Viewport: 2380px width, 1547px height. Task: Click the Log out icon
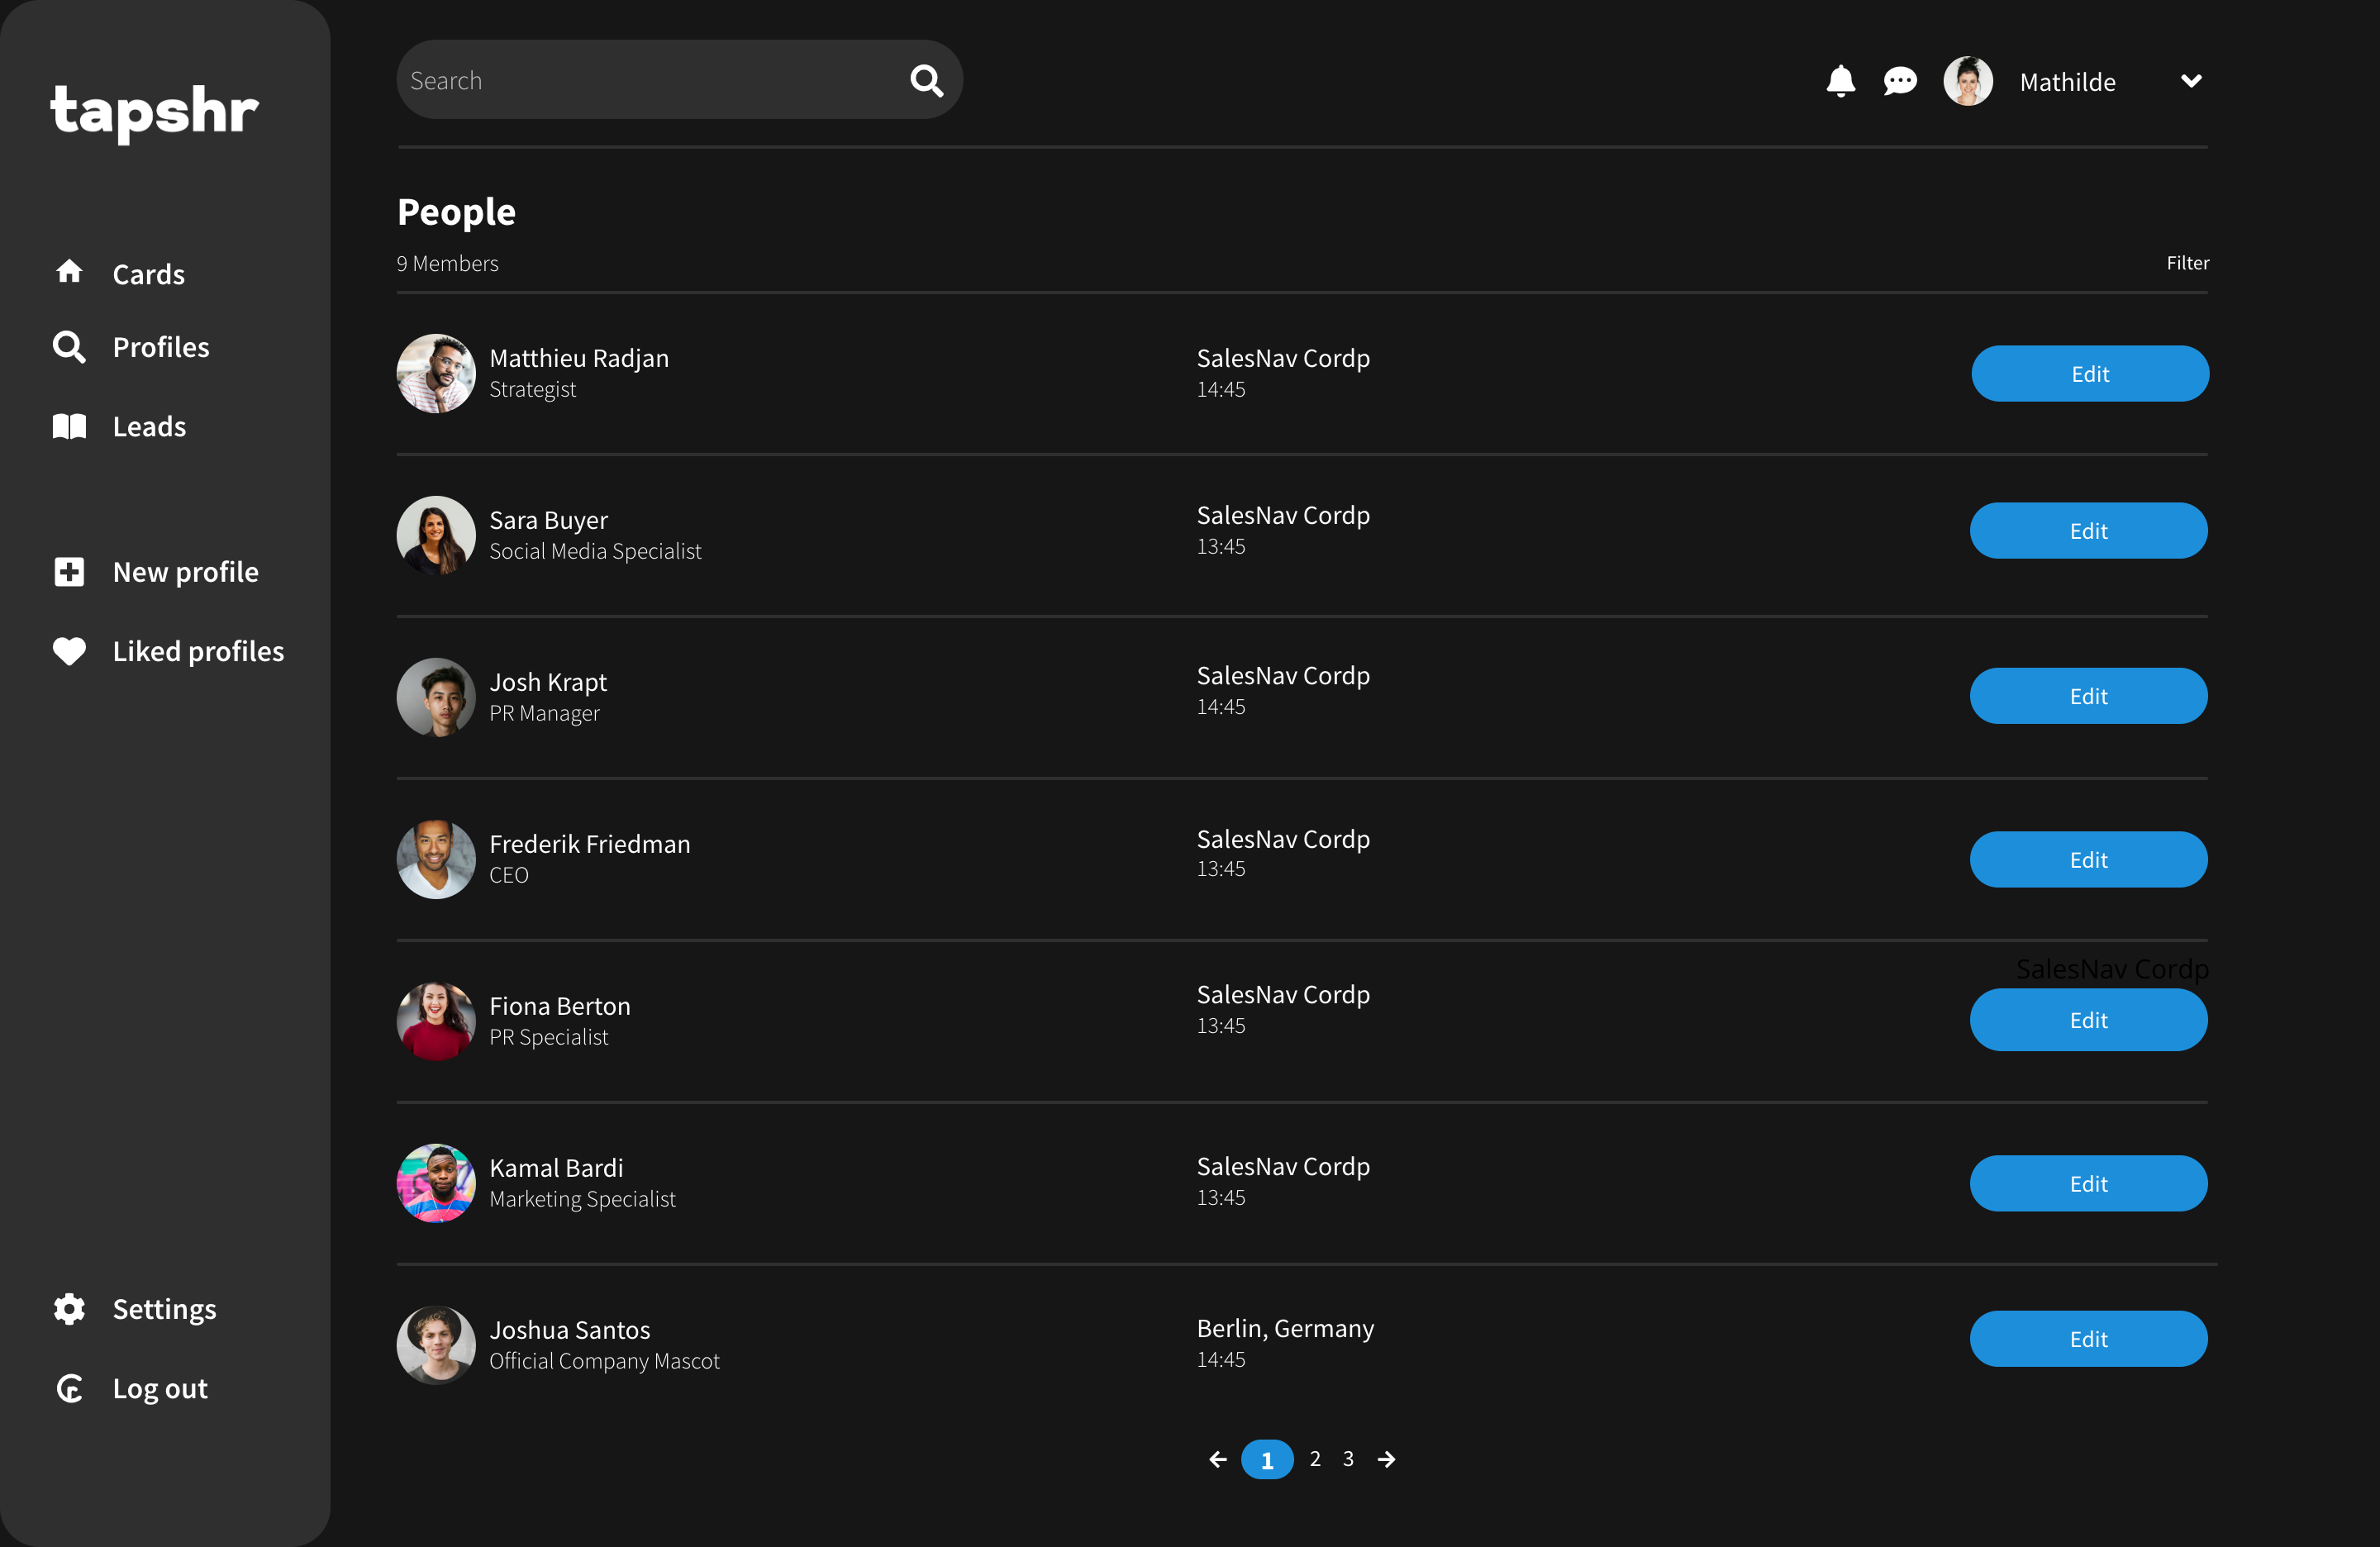pyautogui.click(x=69, y=1388)
